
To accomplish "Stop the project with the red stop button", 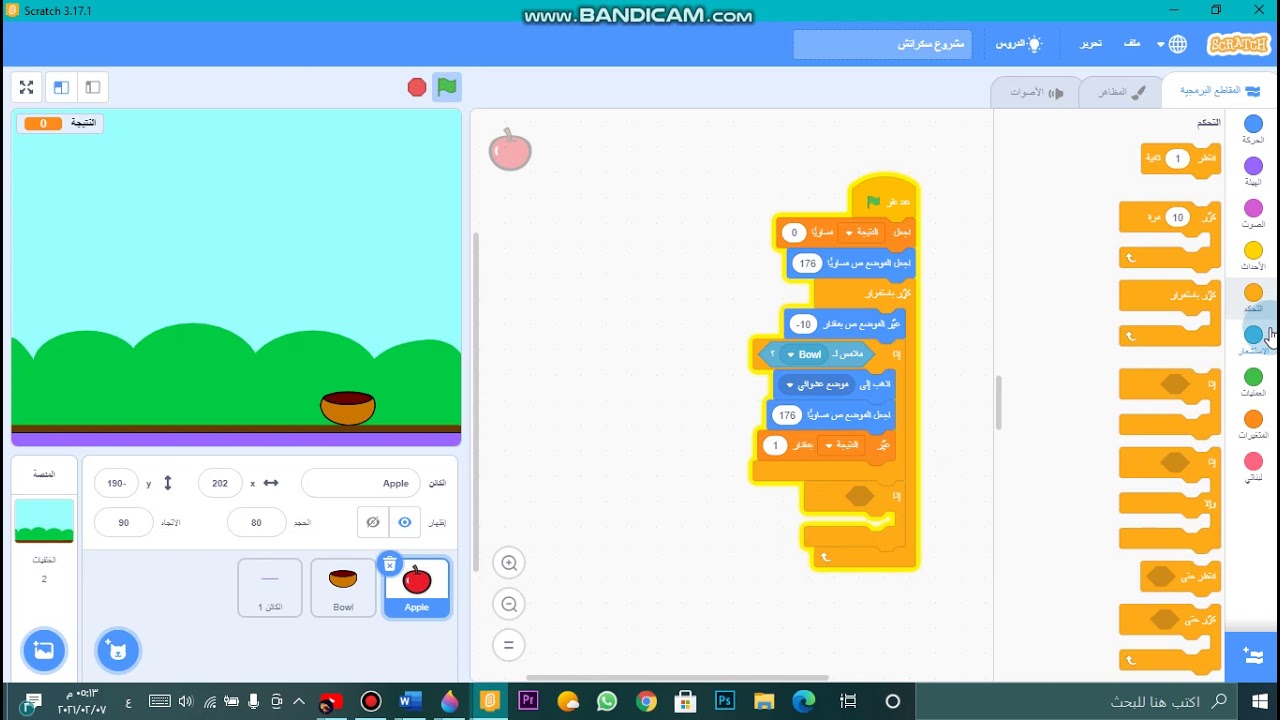I will pyautogui.click(x=417, y=88).
